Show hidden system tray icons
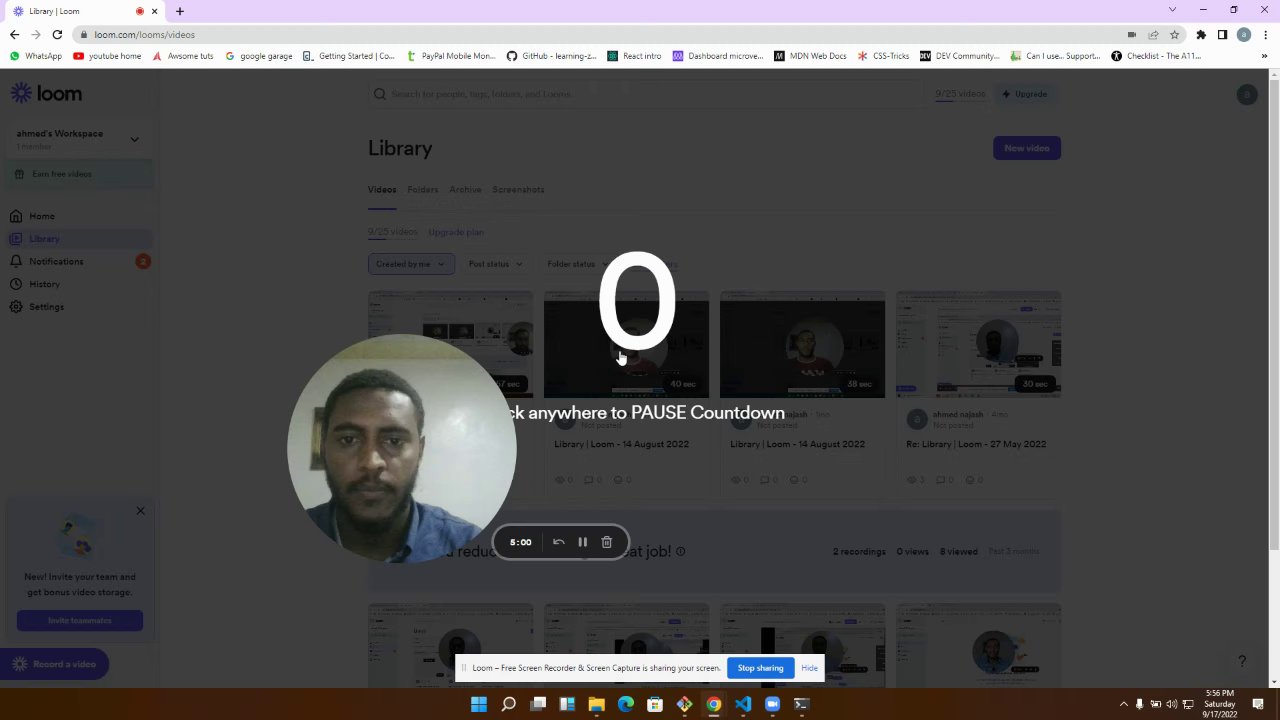 pyautogui.click(x=1123, y=704)
